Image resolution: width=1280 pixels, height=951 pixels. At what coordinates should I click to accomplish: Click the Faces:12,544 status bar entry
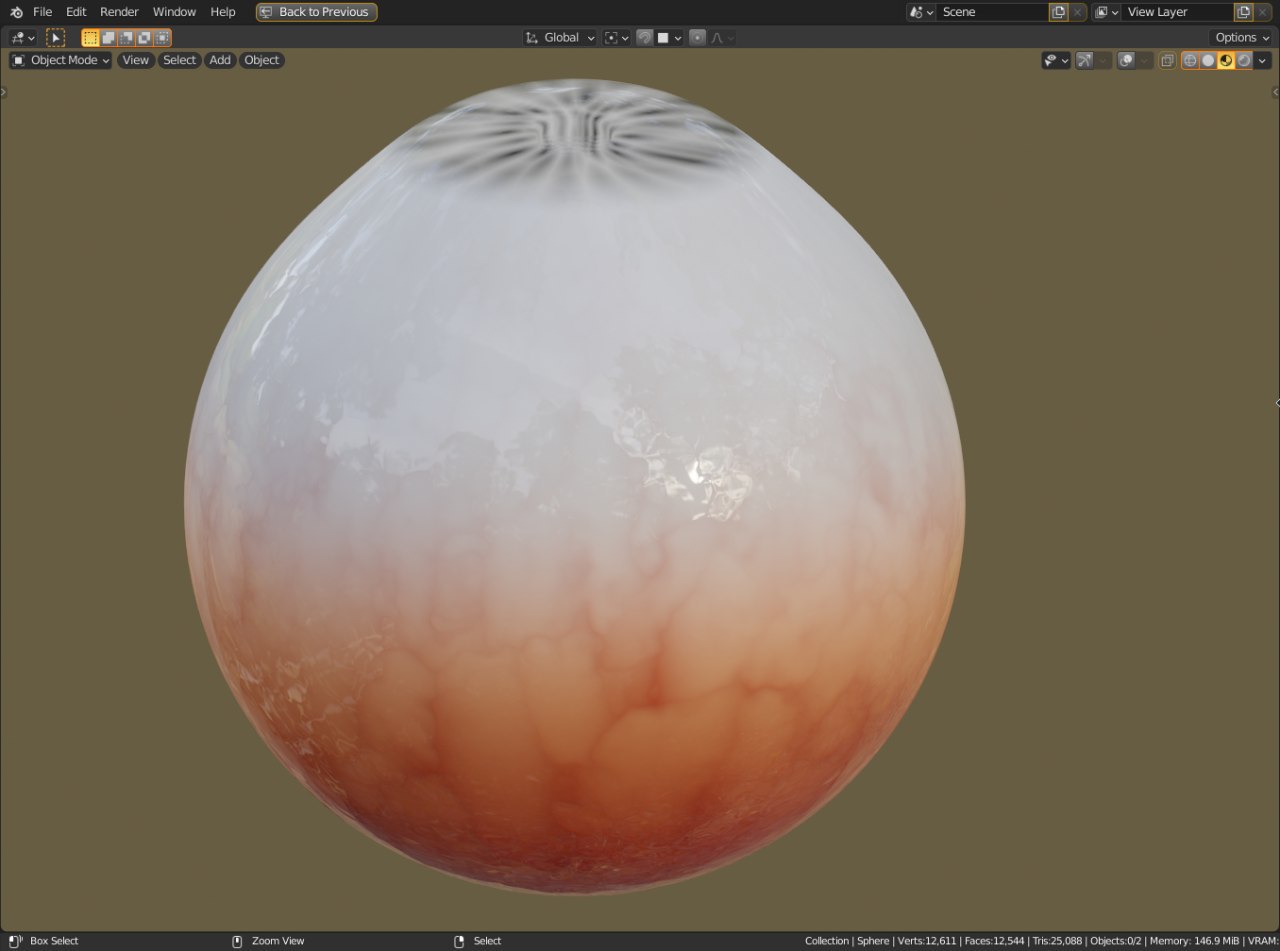tap(993, 941)
